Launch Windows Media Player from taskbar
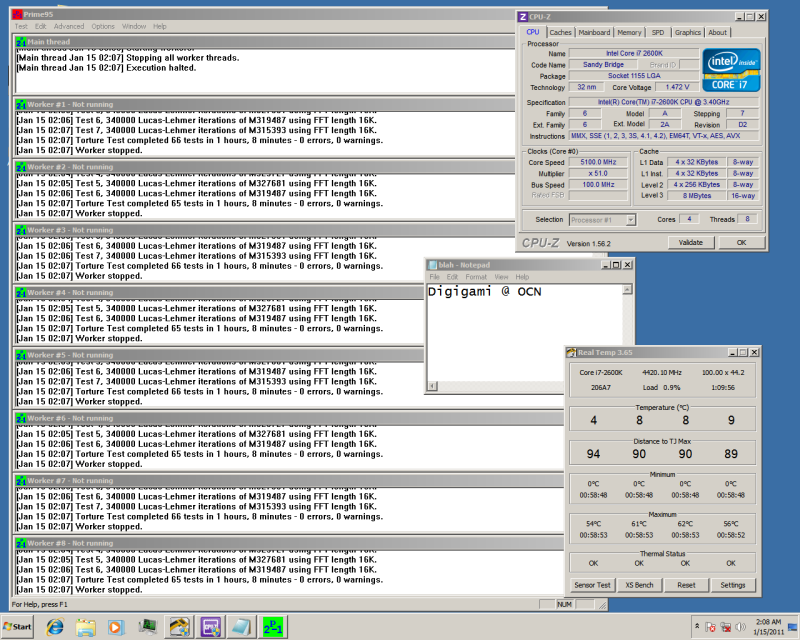800x640 pixels. click(x=116, y=627)
